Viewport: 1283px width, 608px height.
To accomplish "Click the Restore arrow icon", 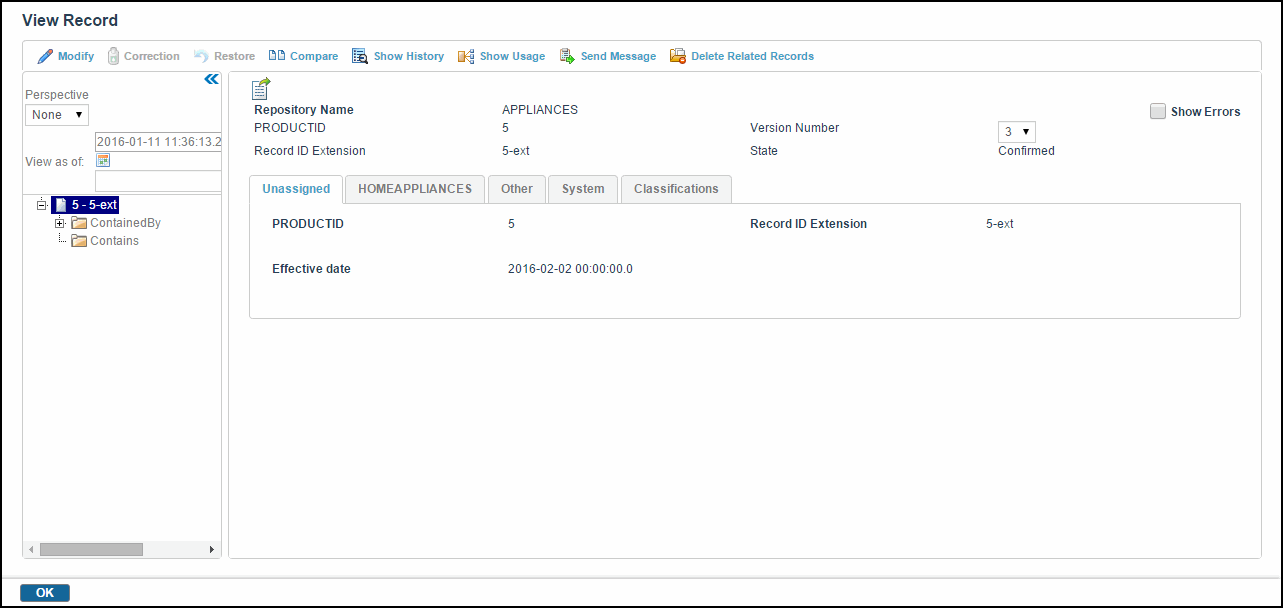I will tap(201, 57).
